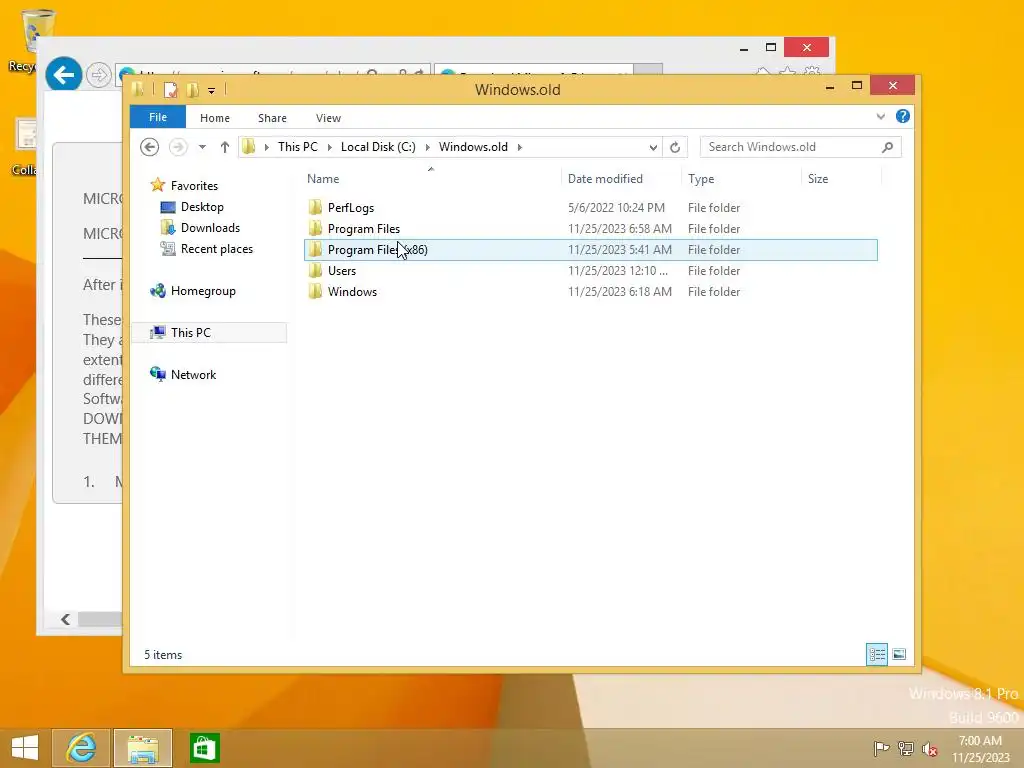Image resolution: width=1024 pixels, height=768 pixels.
Task: Expand chevron after Windows.old breadcrumb
Action: 520,147
